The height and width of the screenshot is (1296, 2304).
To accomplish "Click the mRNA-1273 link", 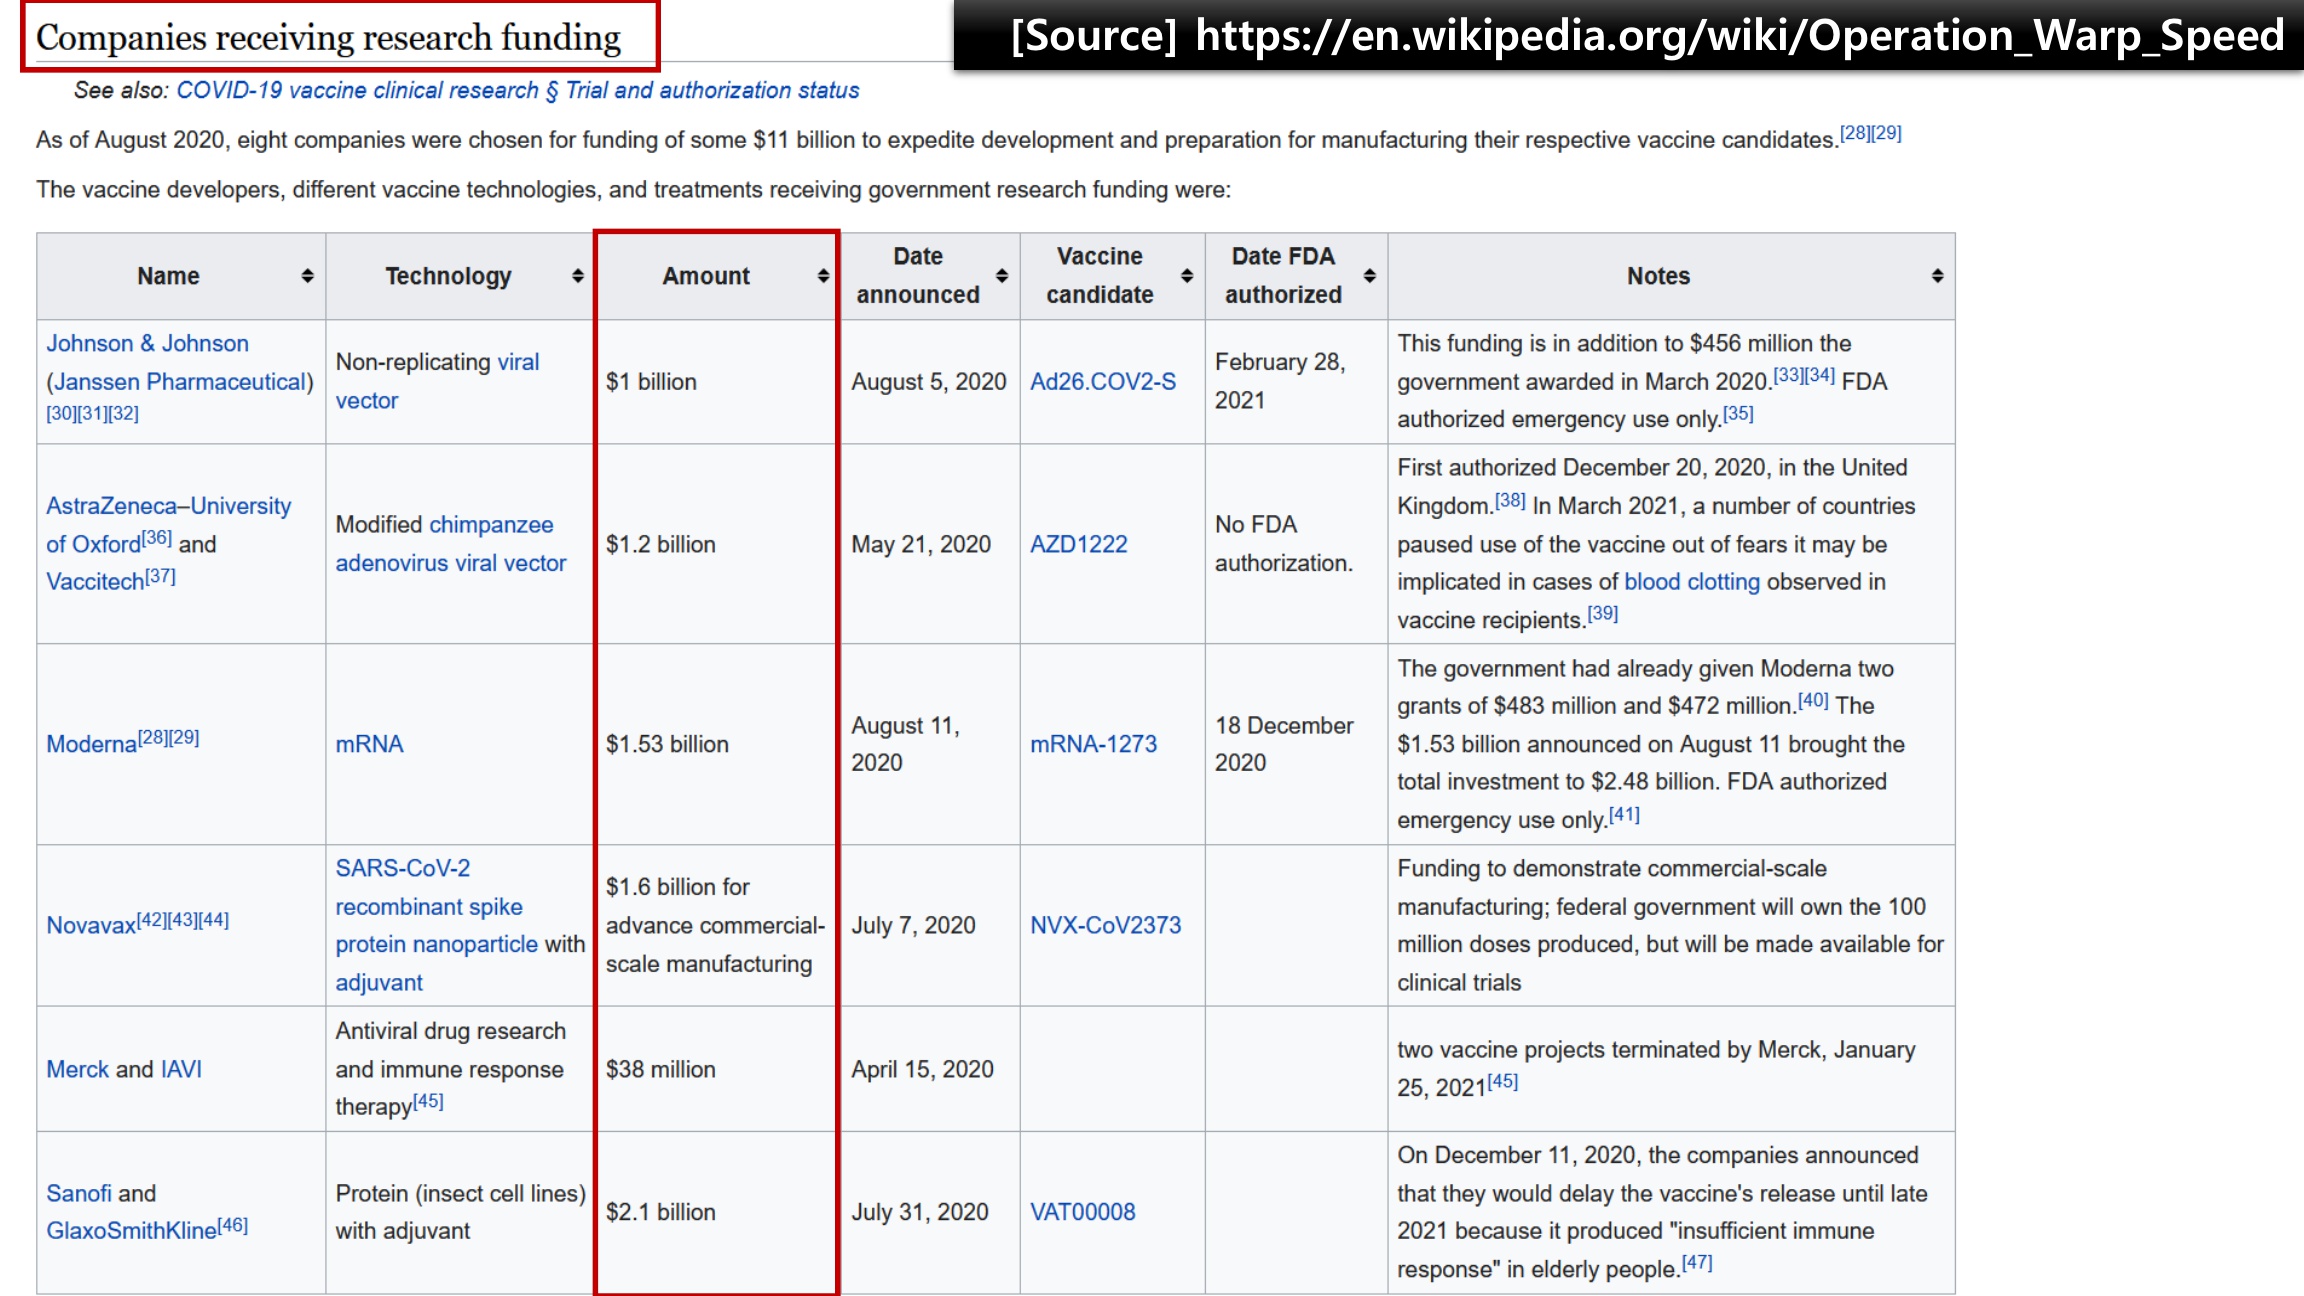I will point(1093,744).
